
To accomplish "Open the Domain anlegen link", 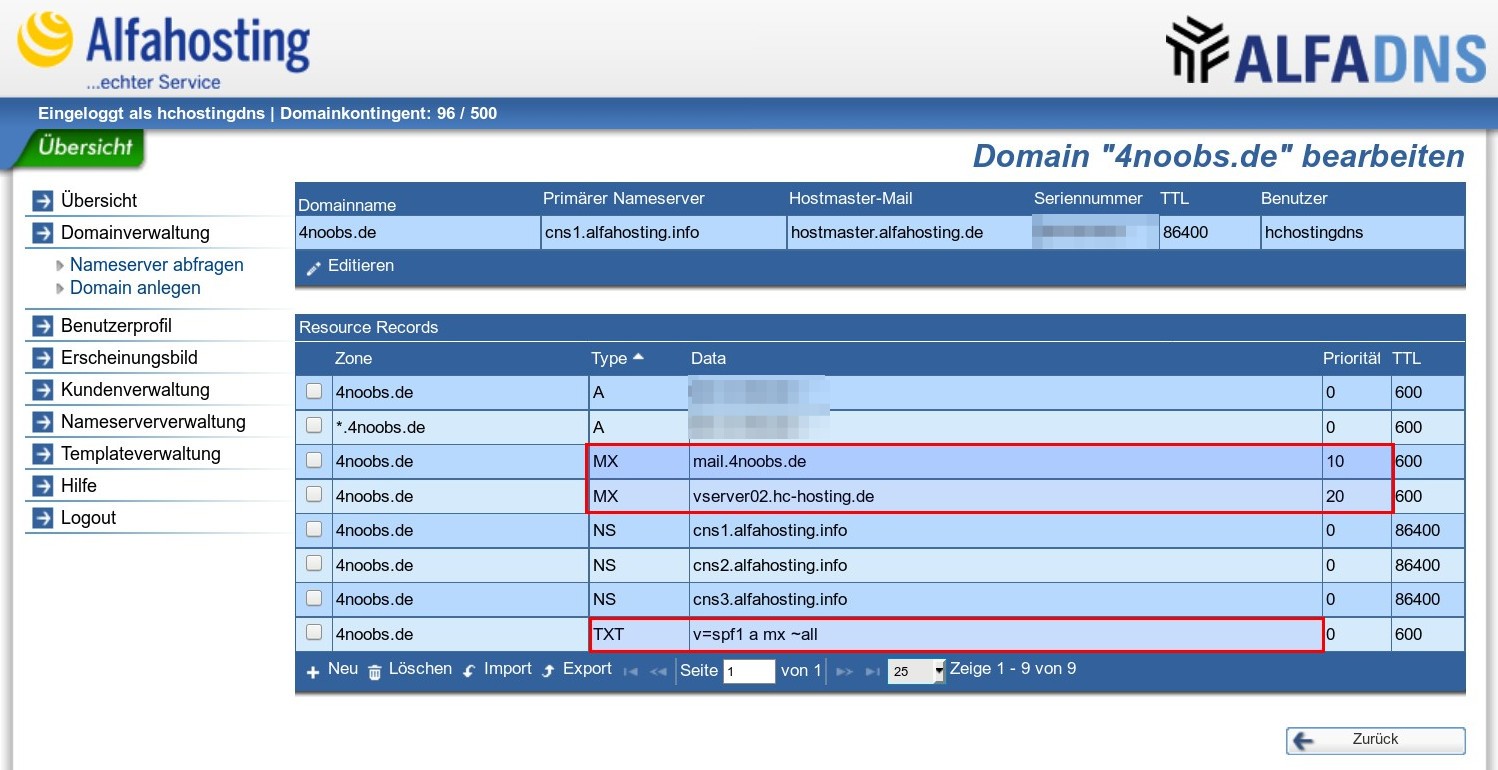I will [x=135, y=288].
